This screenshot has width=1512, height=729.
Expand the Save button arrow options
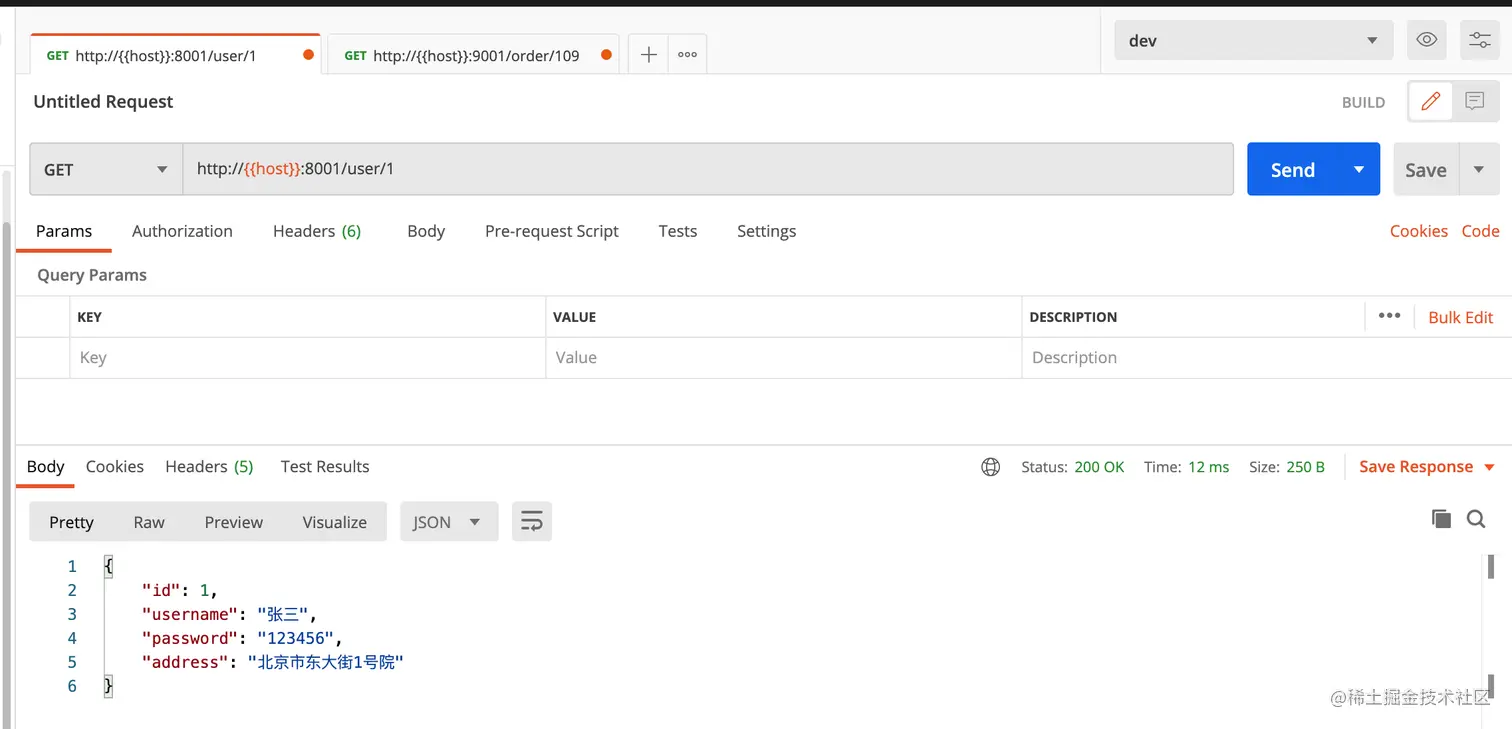(1479, 169)
